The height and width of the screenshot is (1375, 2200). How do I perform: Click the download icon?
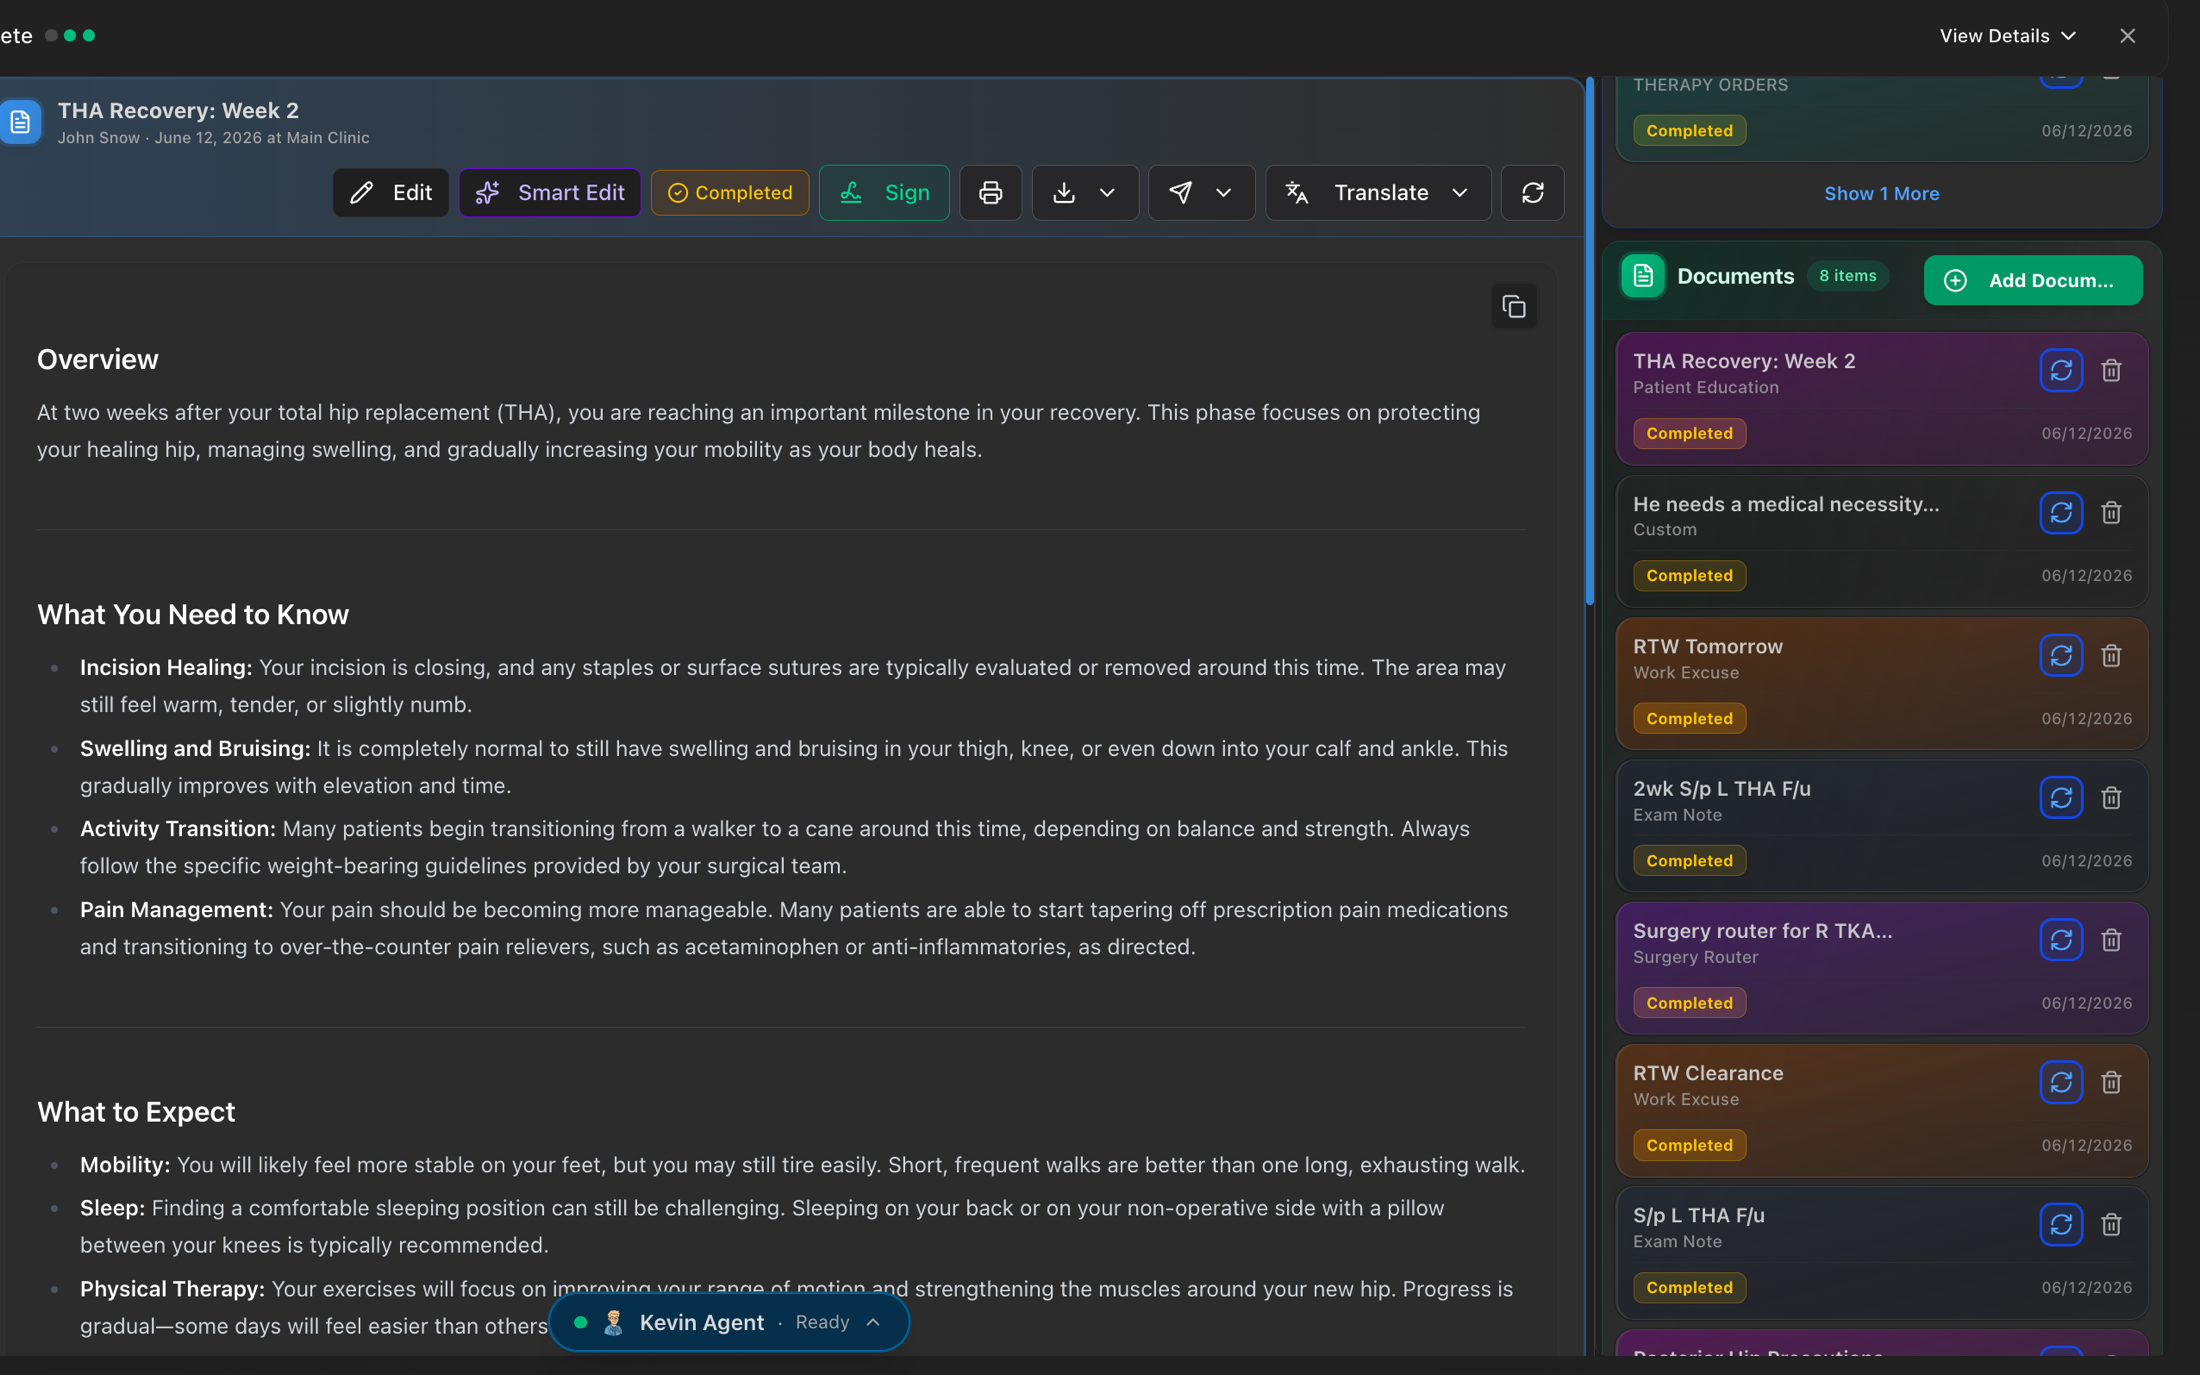coord(1064,192)
